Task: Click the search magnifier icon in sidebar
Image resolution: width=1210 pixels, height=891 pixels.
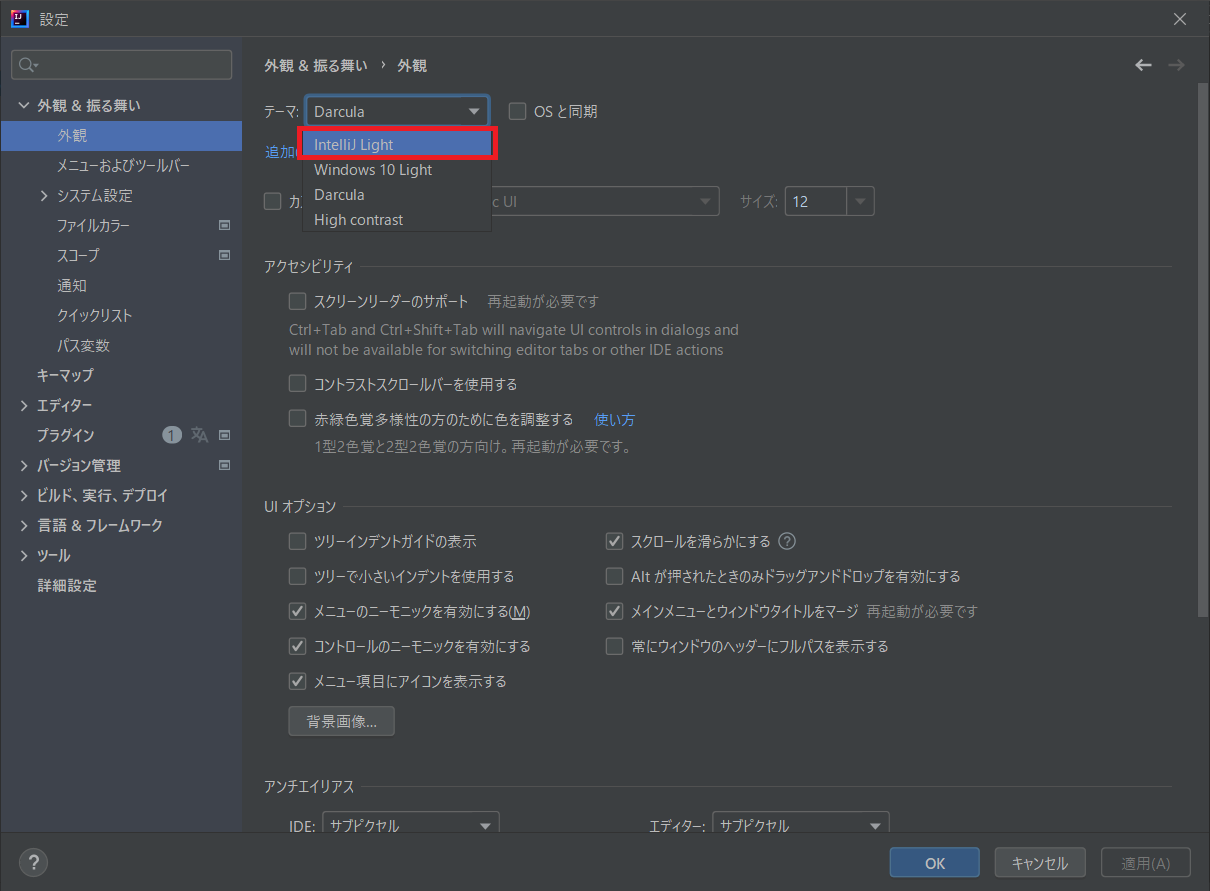Action: point(28,65)
